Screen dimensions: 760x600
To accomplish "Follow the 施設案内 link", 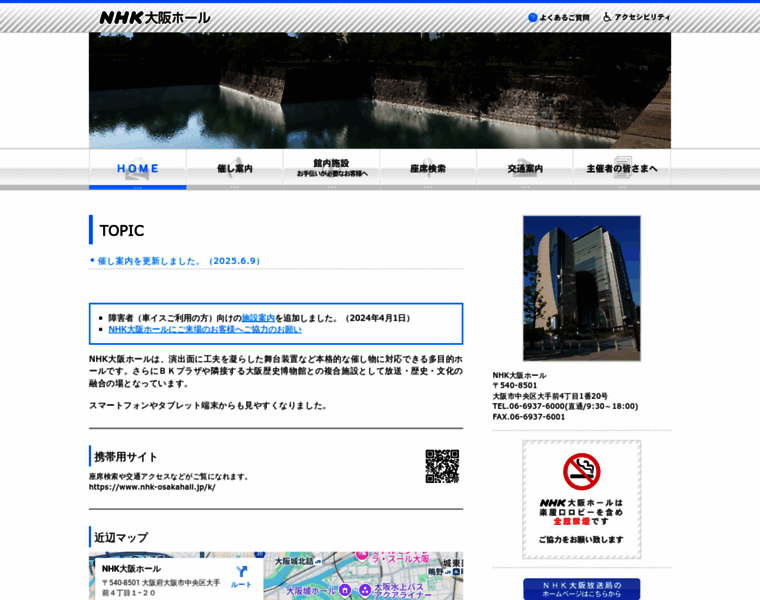I will pos(258,318).
